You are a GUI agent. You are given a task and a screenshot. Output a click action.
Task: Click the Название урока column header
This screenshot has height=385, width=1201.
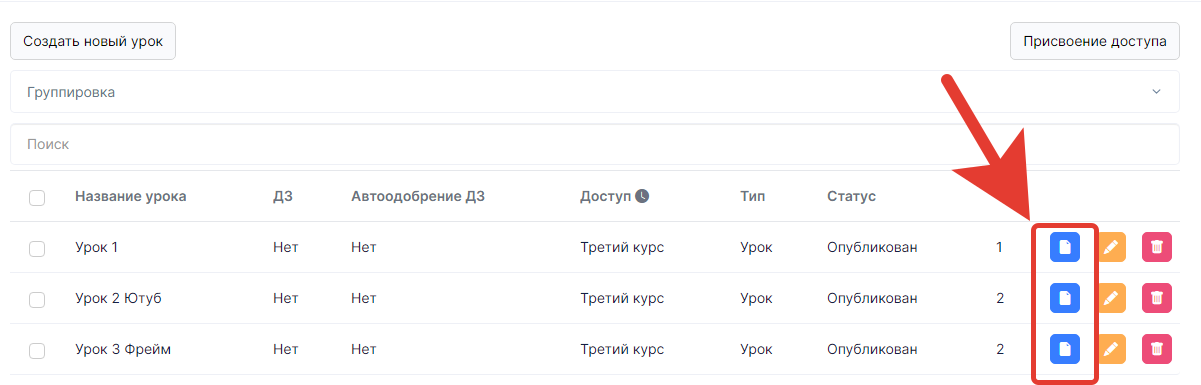click(x=130, y=196)
